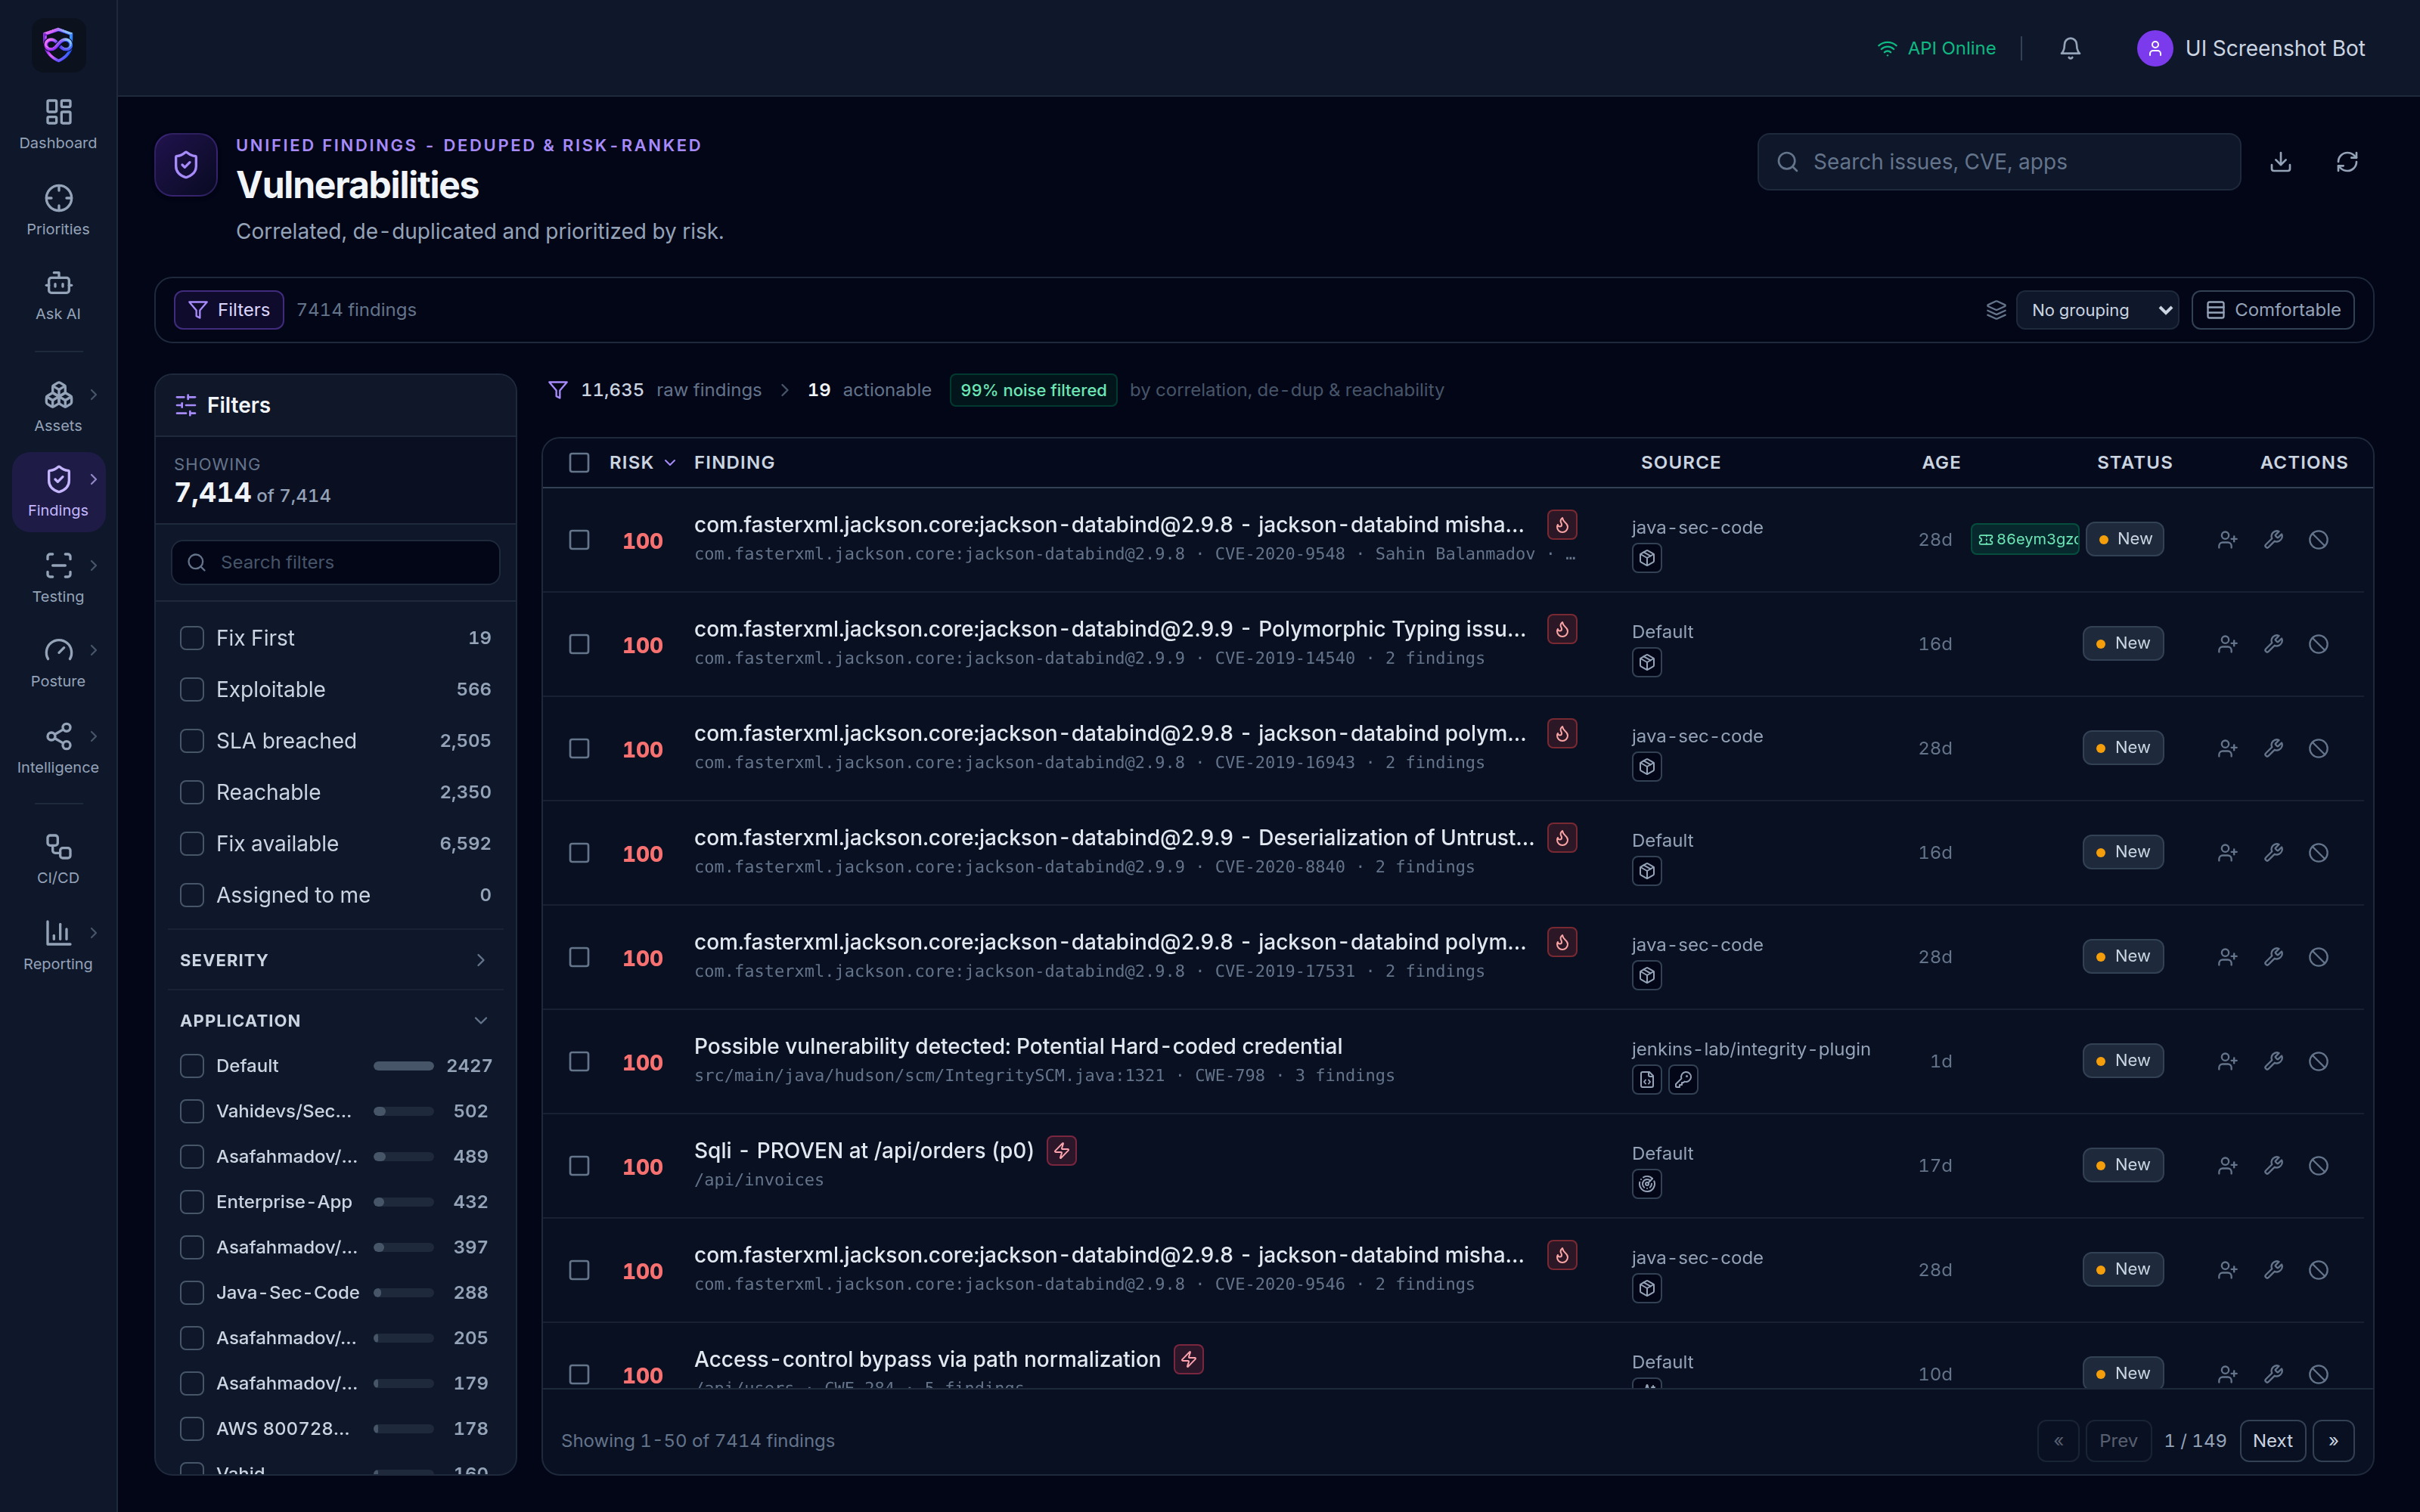This screenshot has width=2420, height=1512.
Task: Open remediation wrench for CVE-2019-14540 finding
Action: 2273,644
